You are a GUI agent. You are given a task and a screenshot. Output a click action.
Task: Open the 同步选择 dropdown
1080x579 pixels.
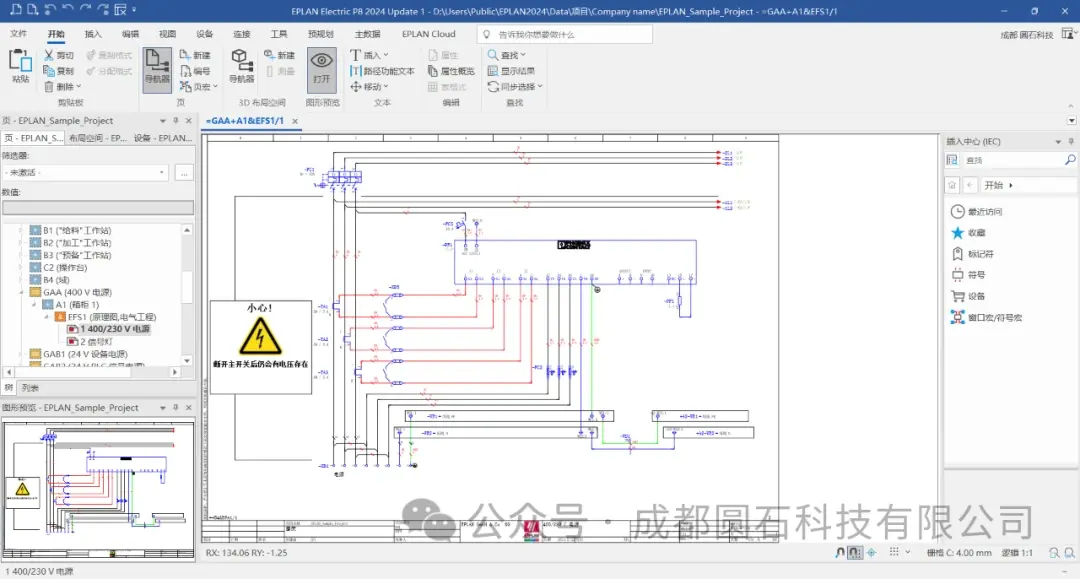coord(515,87)
